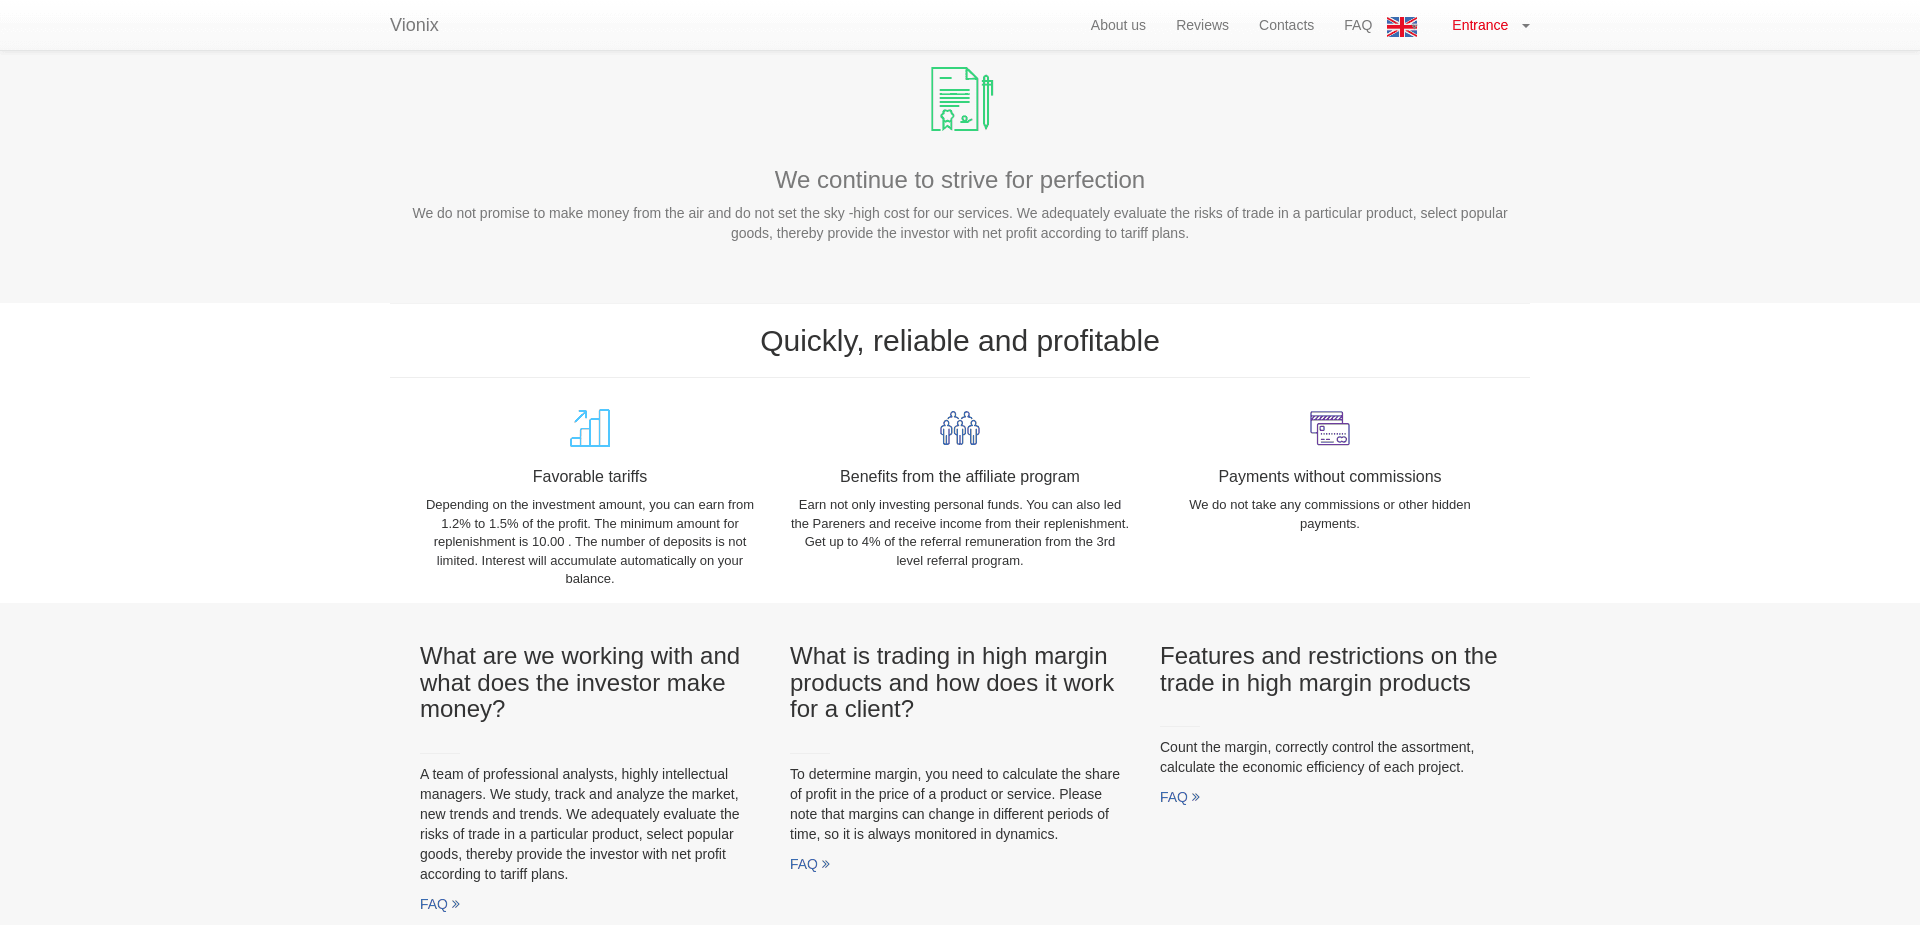Viewport: 1920px width, 925px height.
Task: Select Reviews in the navigation bar
Action: pos(1202,25)
